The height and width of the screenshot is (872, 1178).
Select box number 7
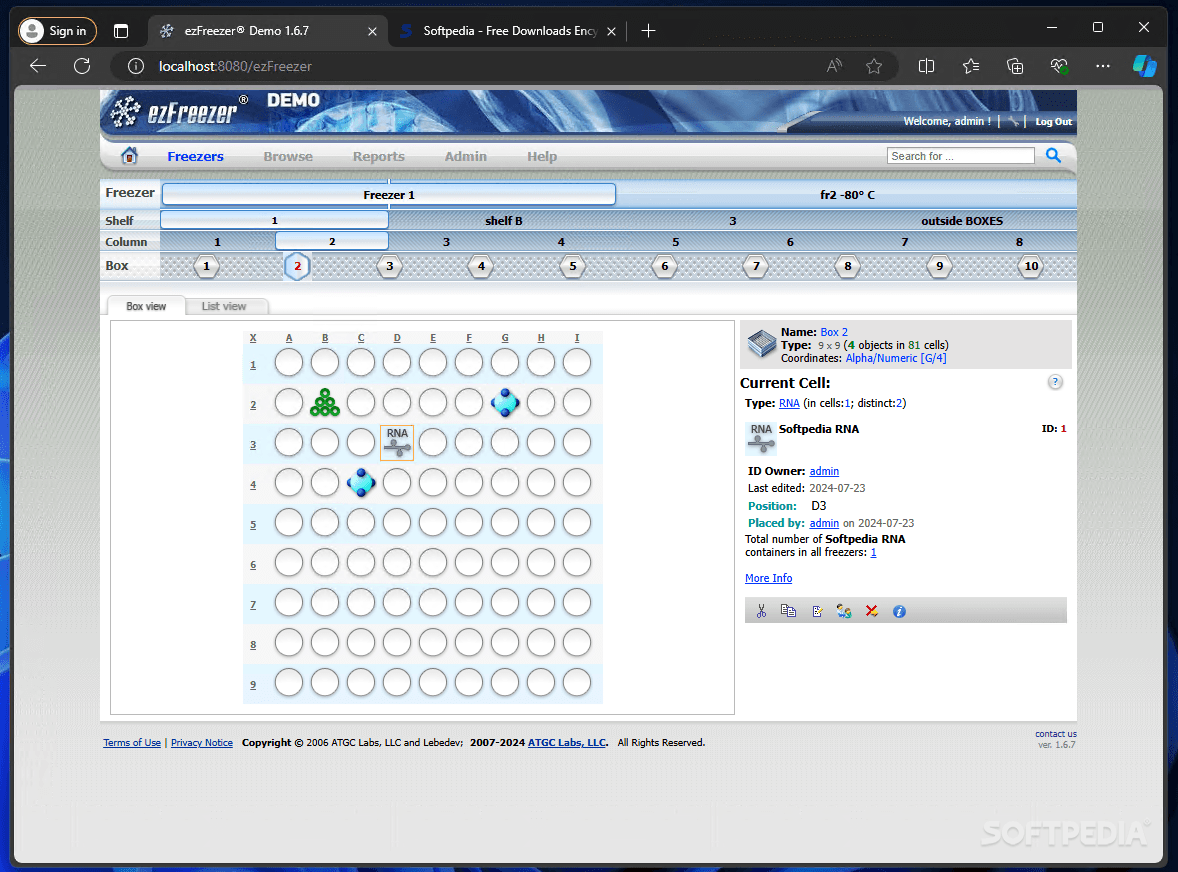click(x=756, y=266)
